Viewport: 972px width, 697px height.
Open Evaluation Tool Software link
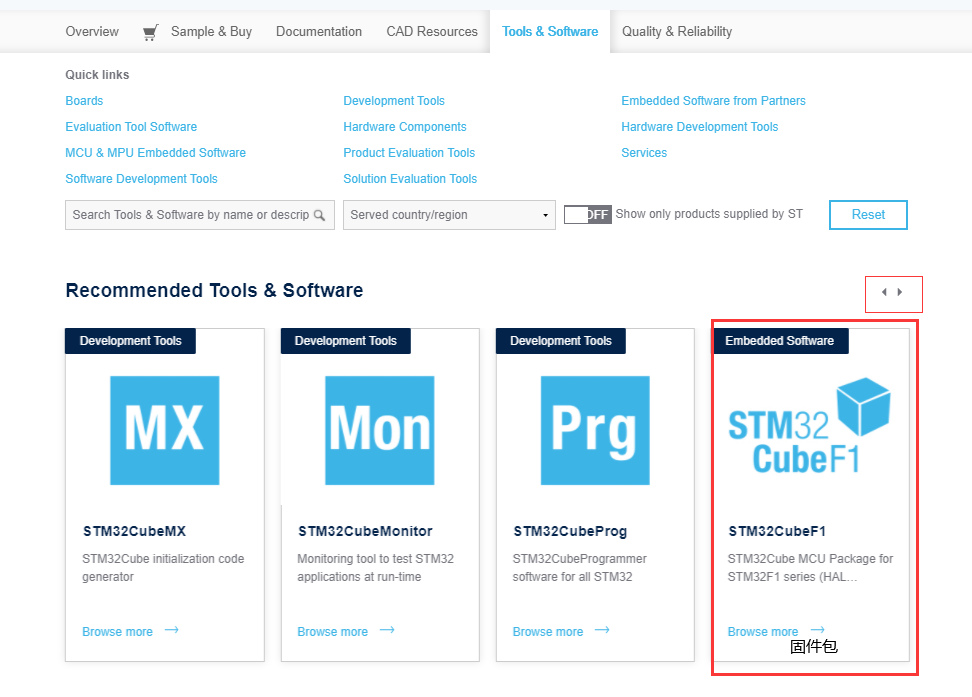tap(131, 127)
